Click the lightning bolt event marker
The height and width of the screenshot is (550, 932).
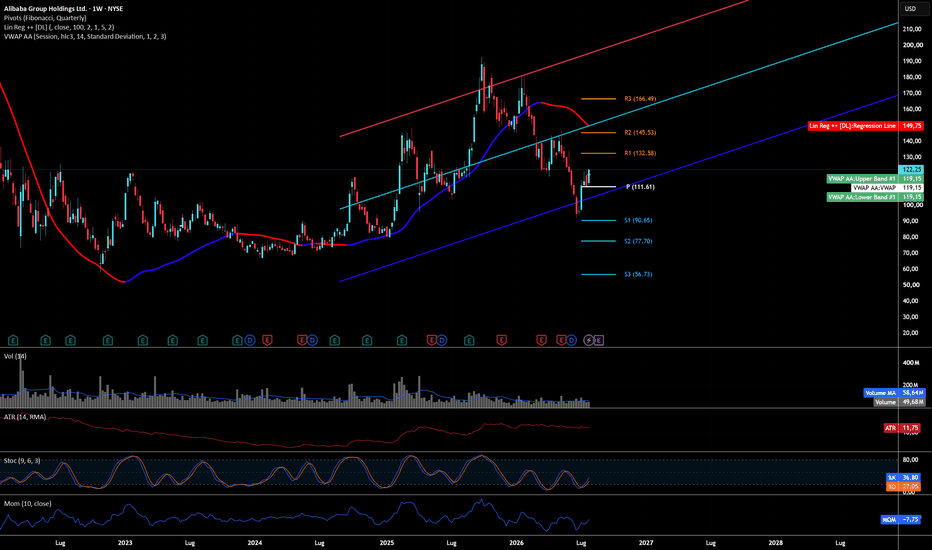(588, 340)
